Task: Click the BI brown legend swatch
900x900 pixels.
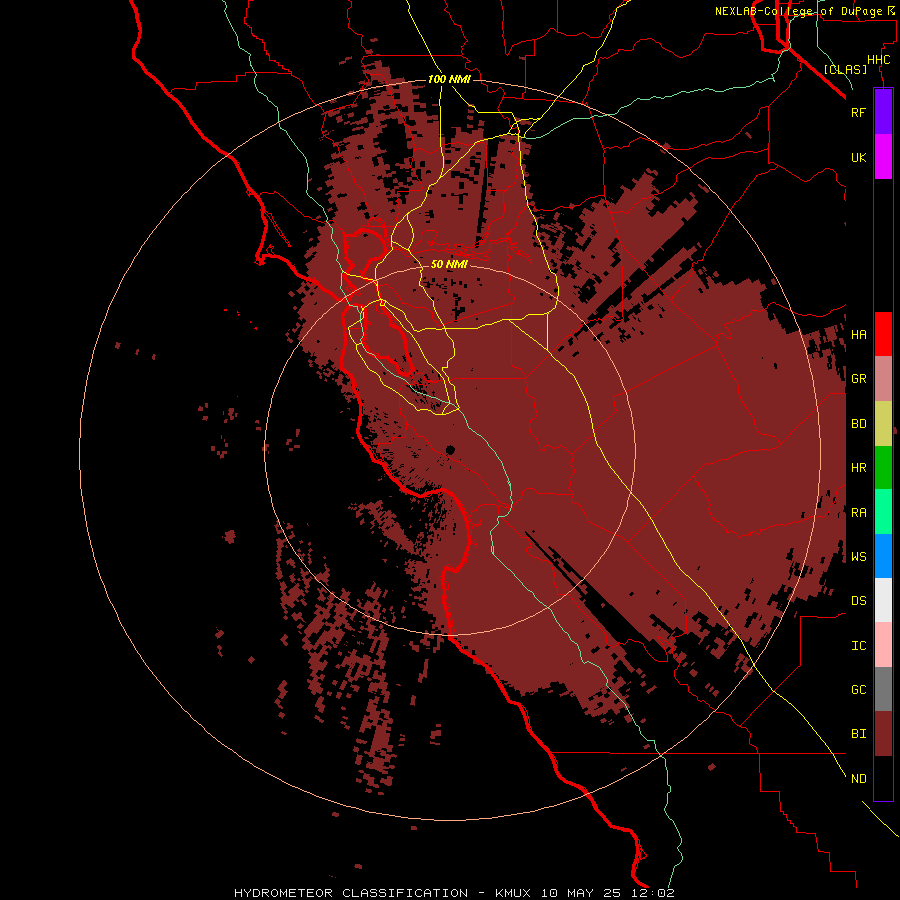Action: point(883,734)
